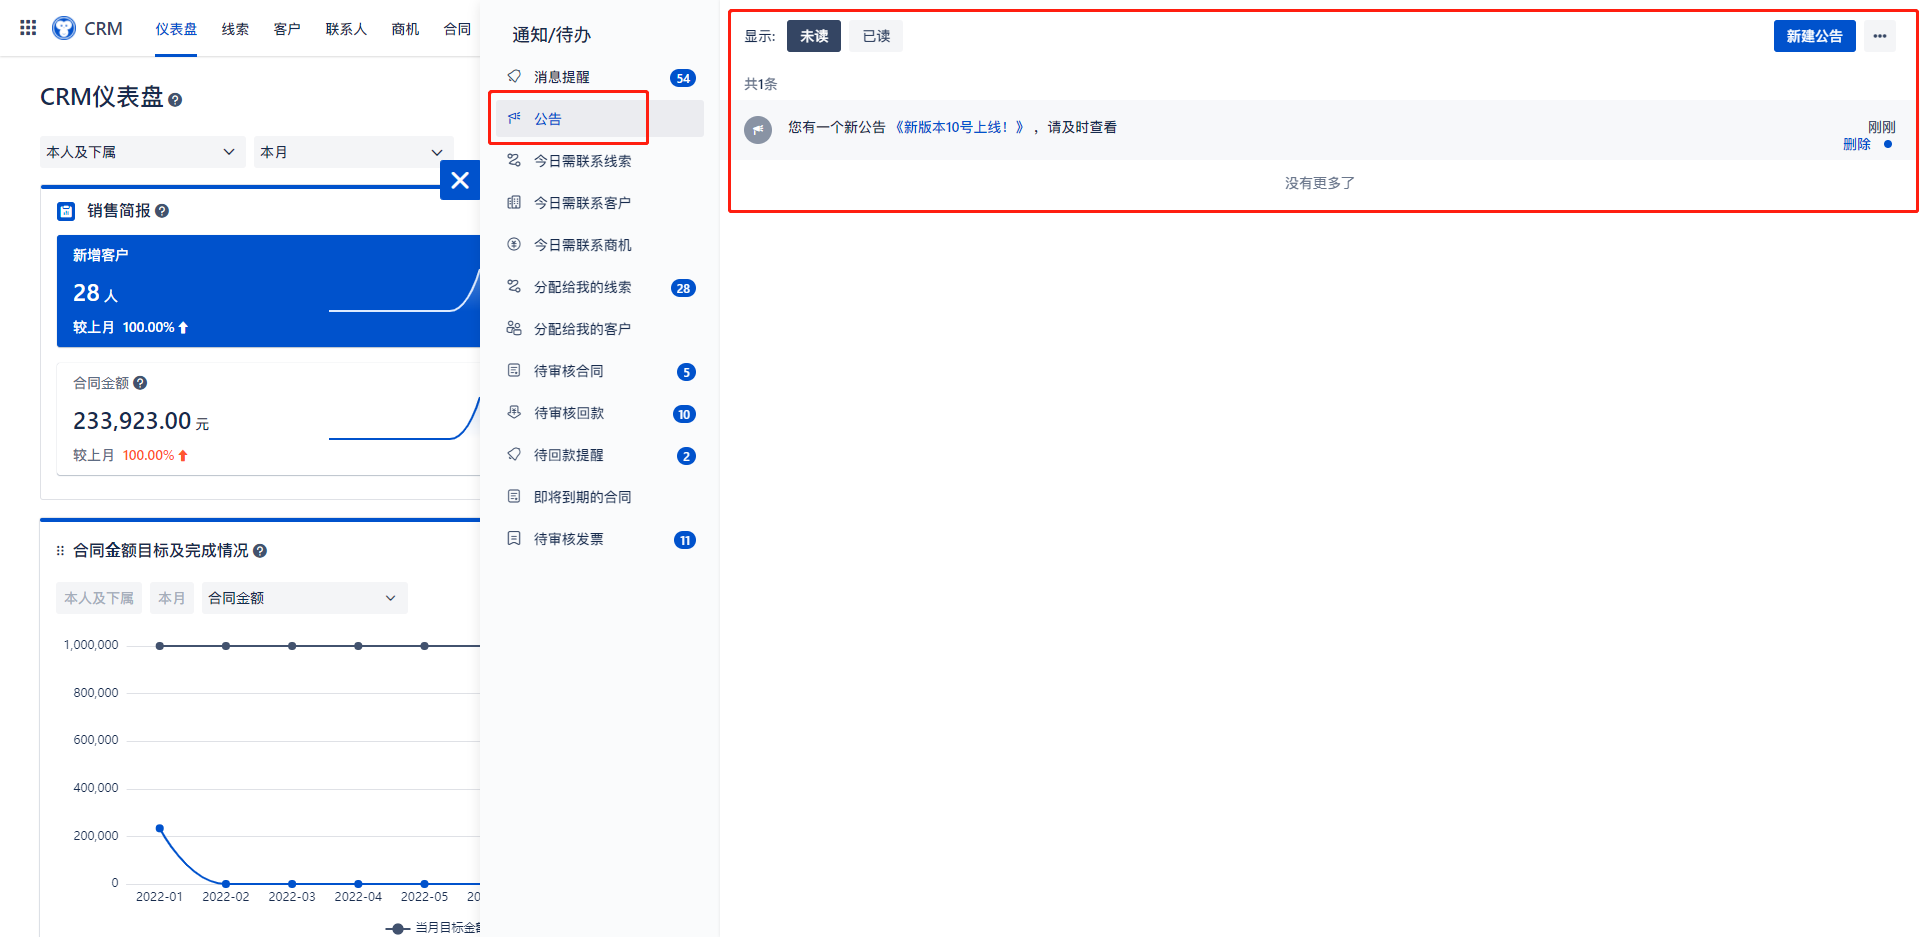
Task: Switch to the 联系人 tab
Action: pyautogui.click(x=346, y=29)
